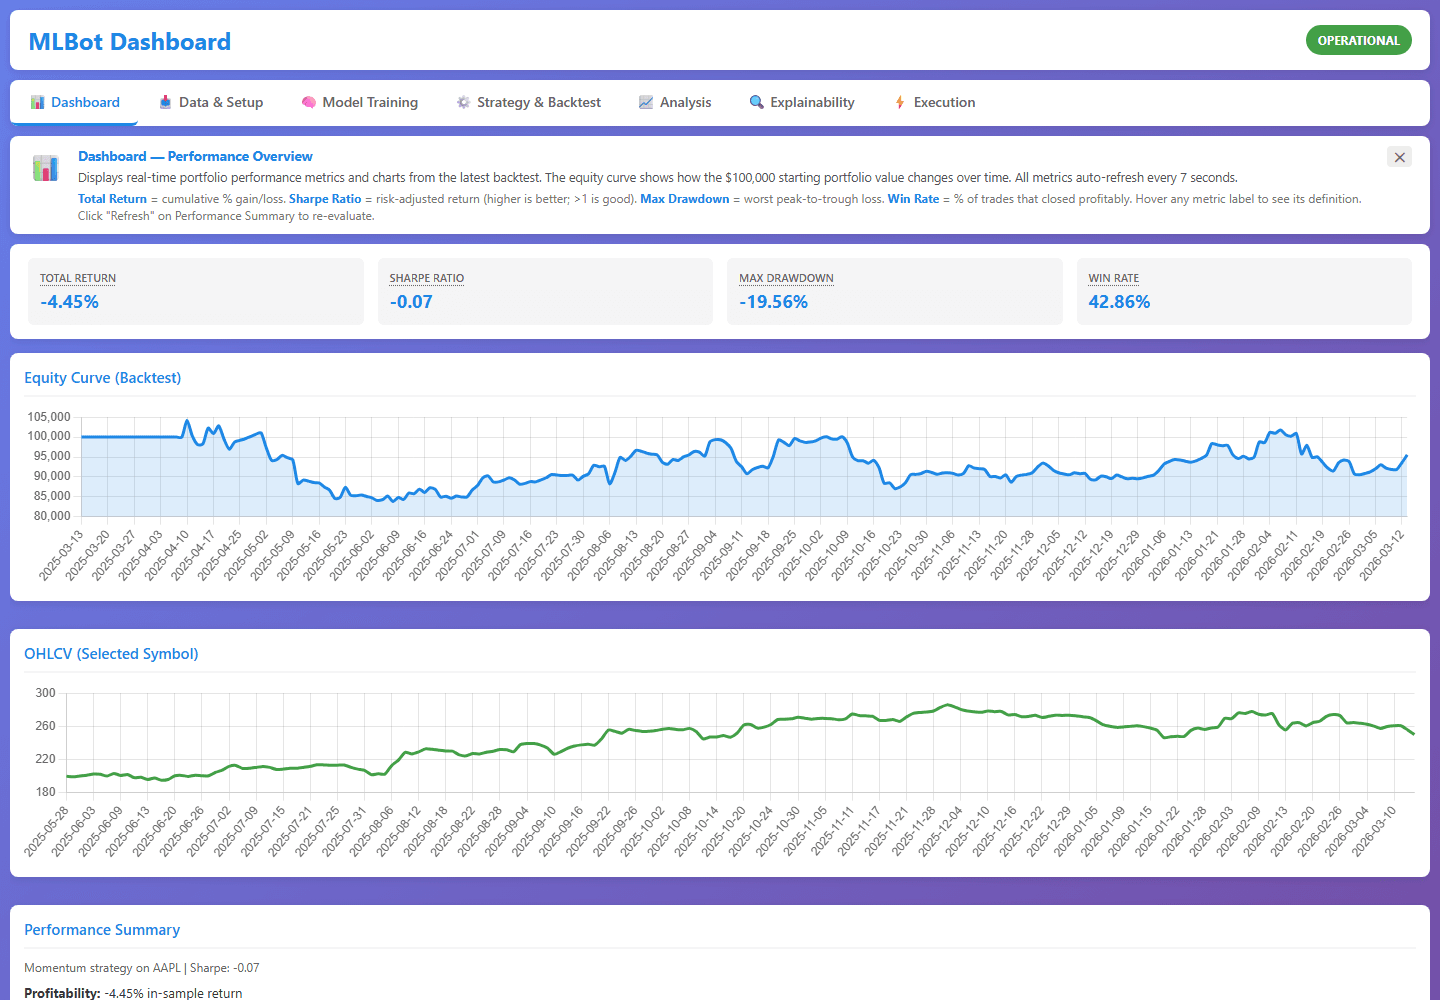Open the Strategy & Backtest tab

529,102
